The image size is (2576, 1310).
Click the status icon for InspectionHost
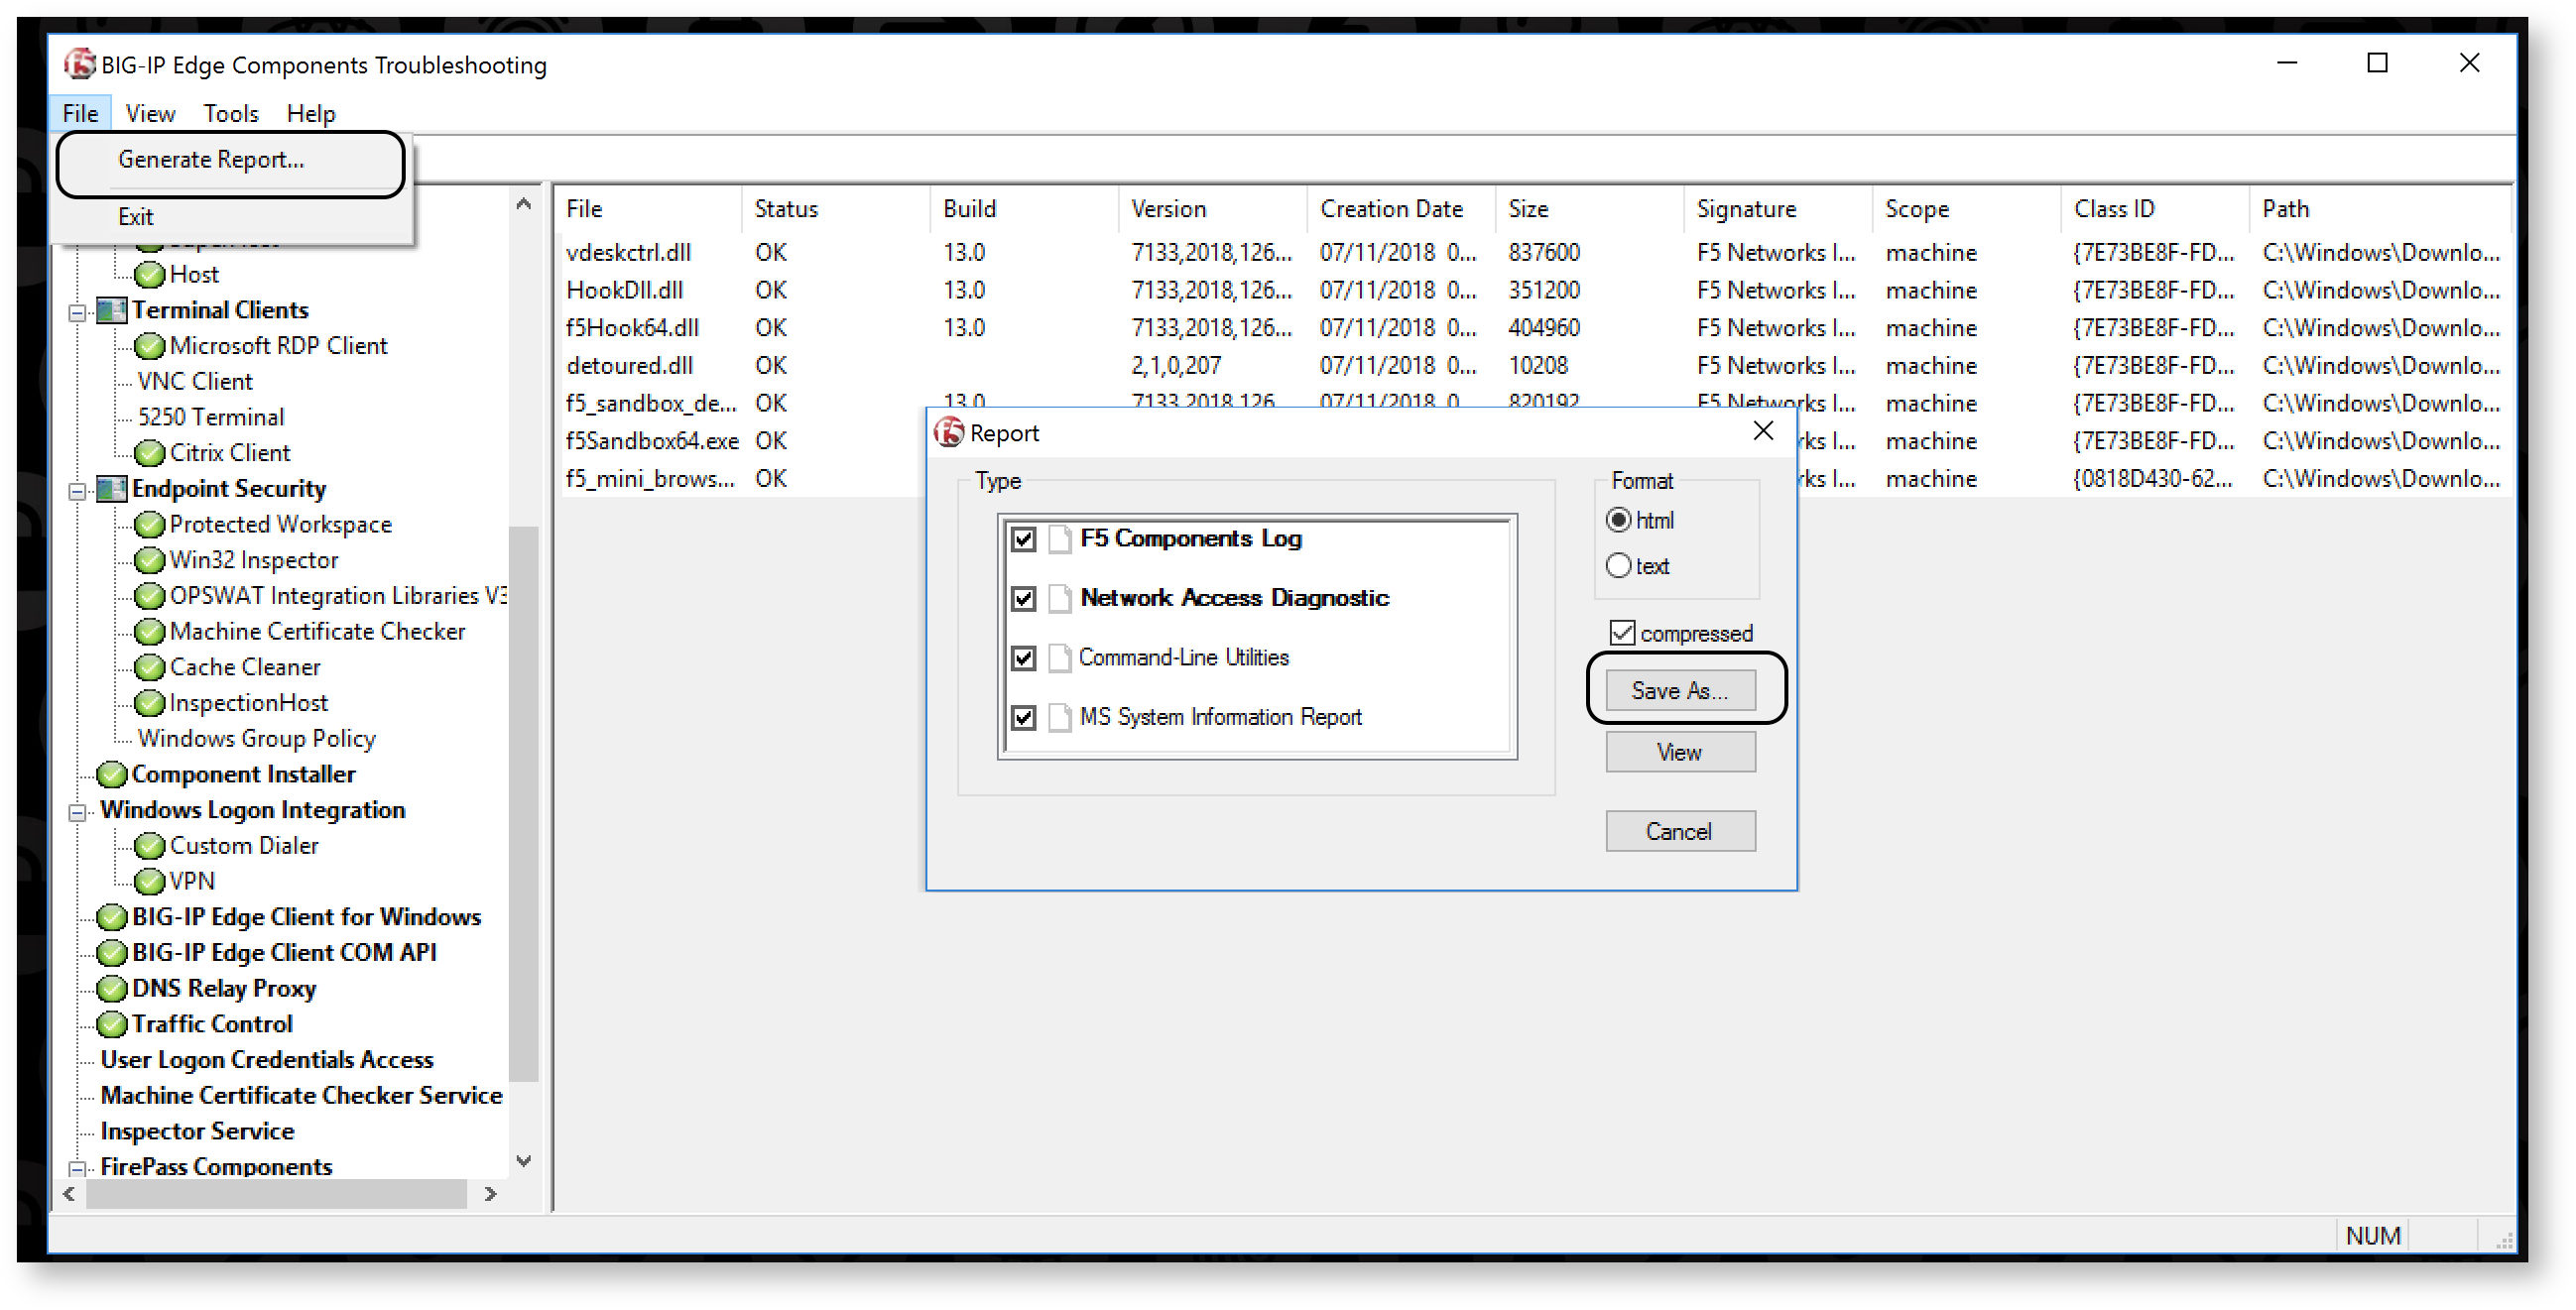[x=149, y=703]
